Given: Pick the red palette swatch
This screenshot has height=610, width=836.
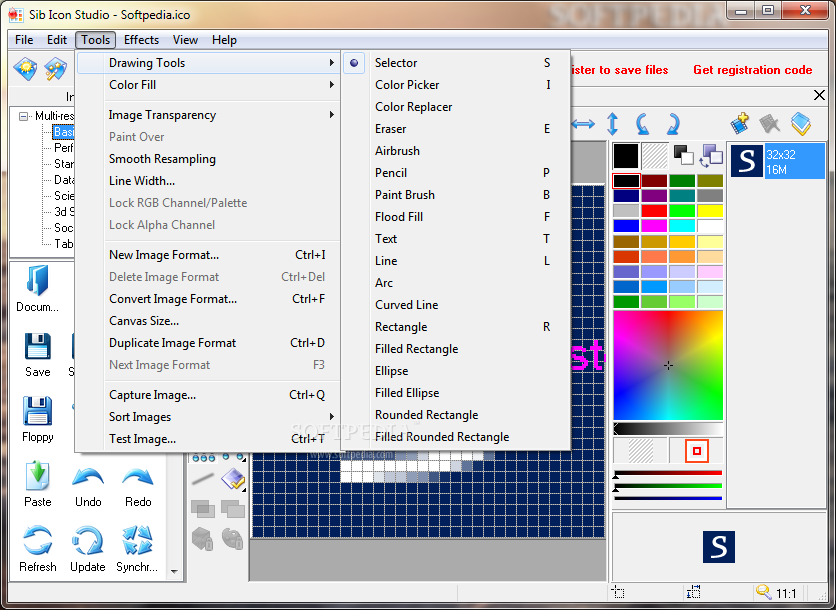Looking at the screenshot, I should tap(654, 211).
